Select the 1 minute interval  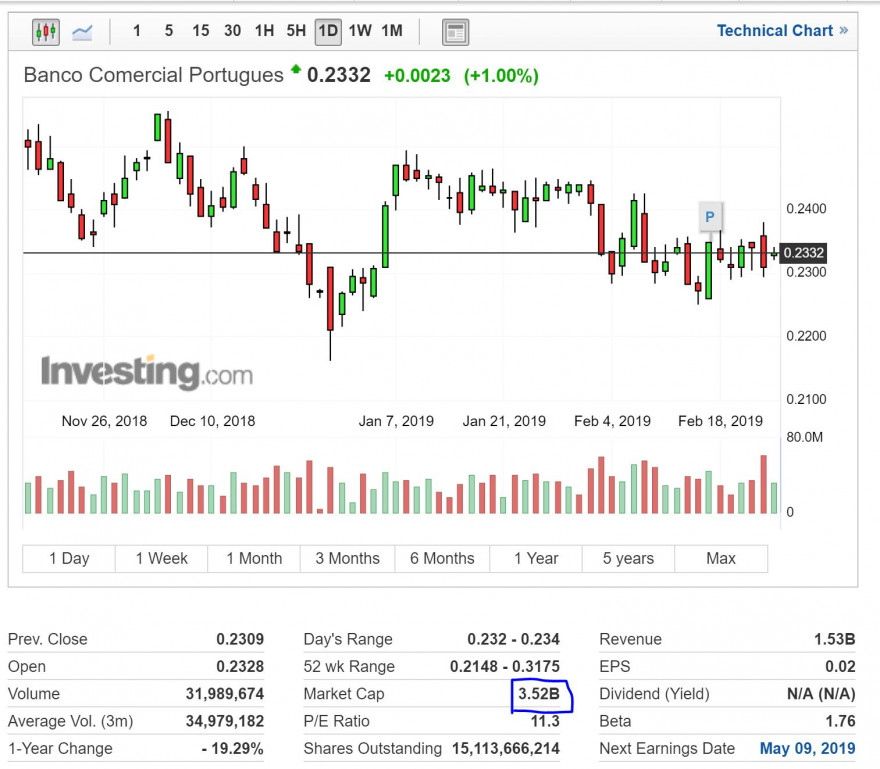136,31
